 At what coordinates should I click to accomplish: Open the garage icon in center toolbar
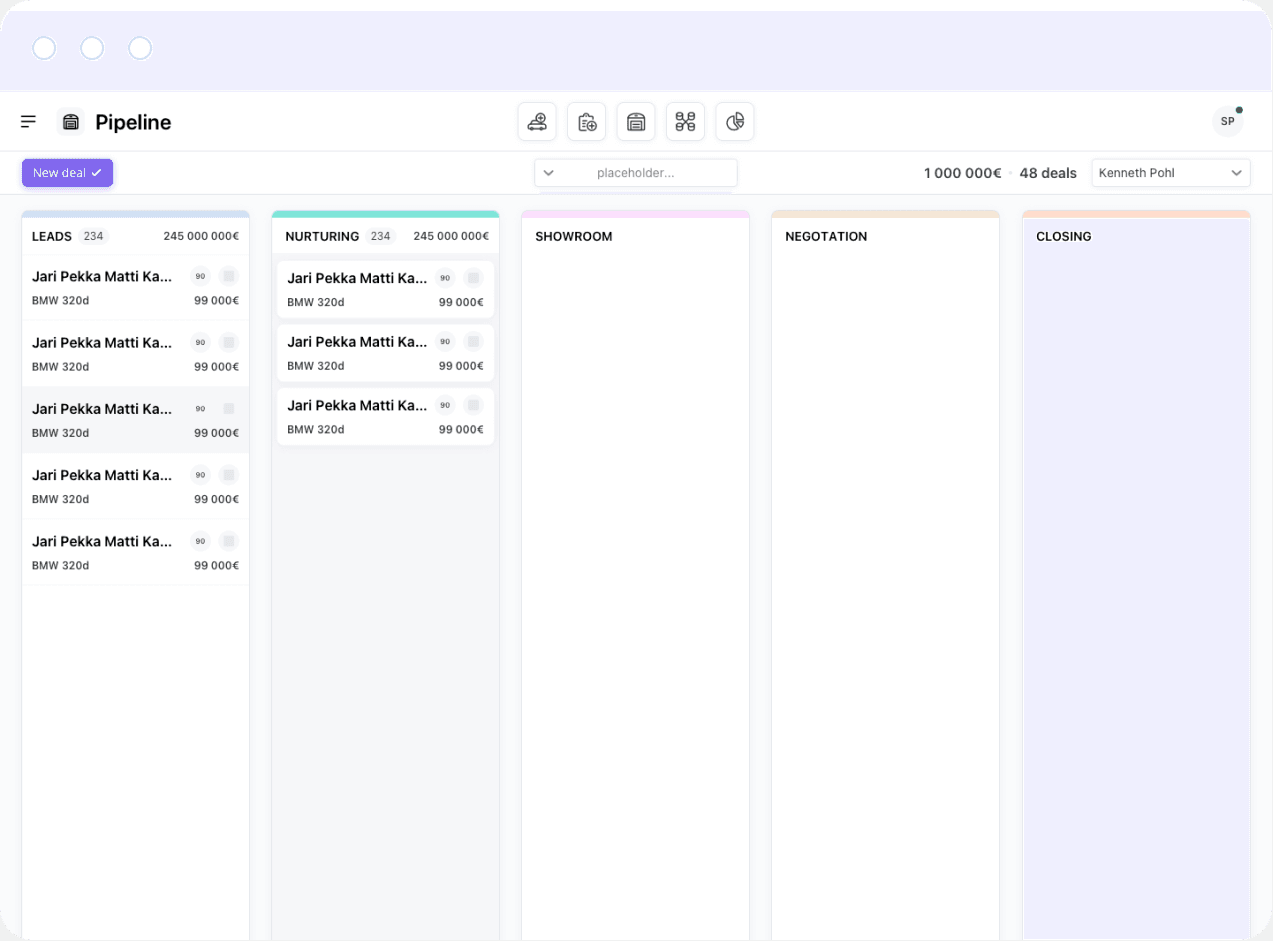pyautogui.click(x=636, y=122)
